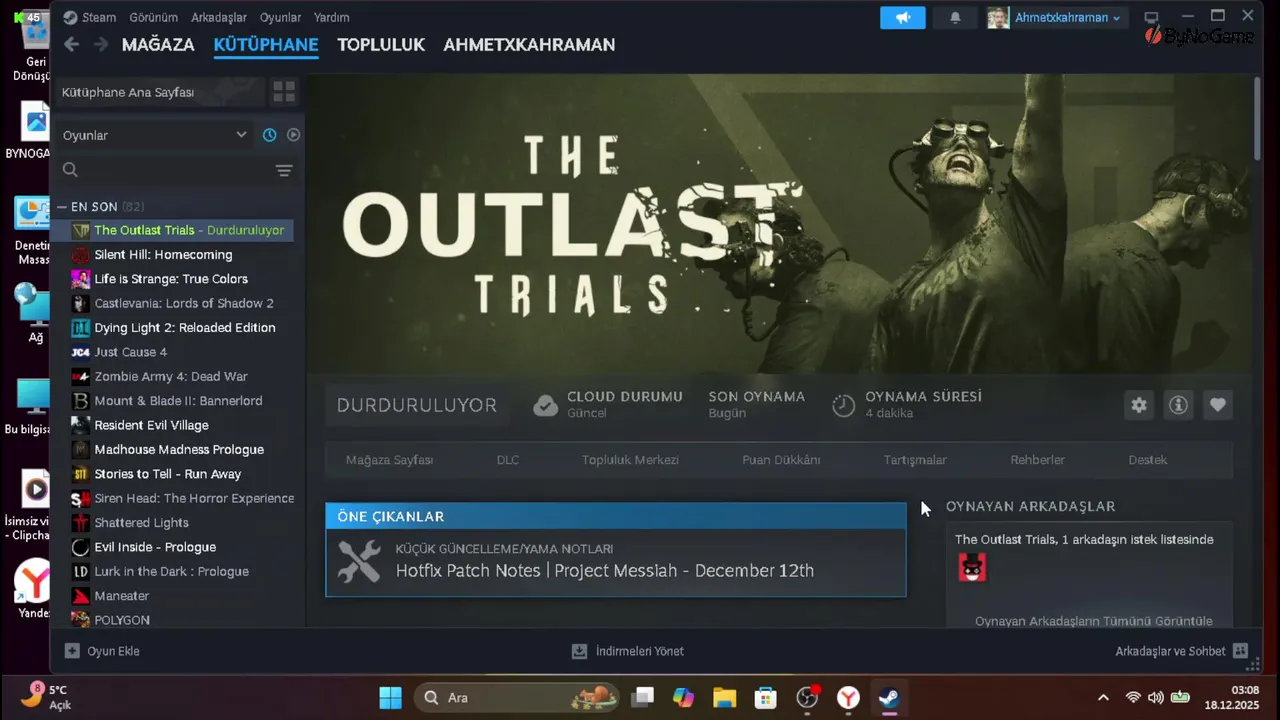Open Mağaza Sayfası link
The height and width of the screenshot is (720, 1280).
pyautogui.click(x=389, y=460)
